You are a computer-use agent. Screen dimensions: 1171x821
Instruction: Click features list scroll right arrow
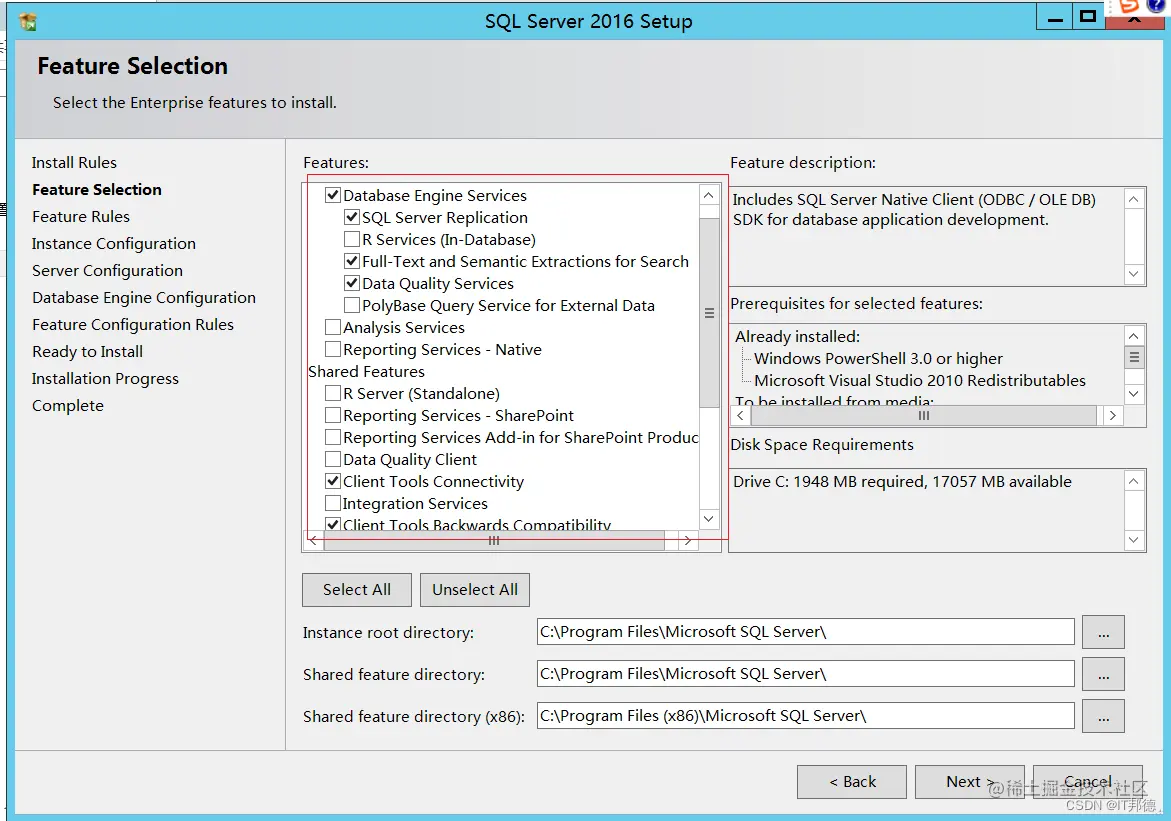point(688,541)
